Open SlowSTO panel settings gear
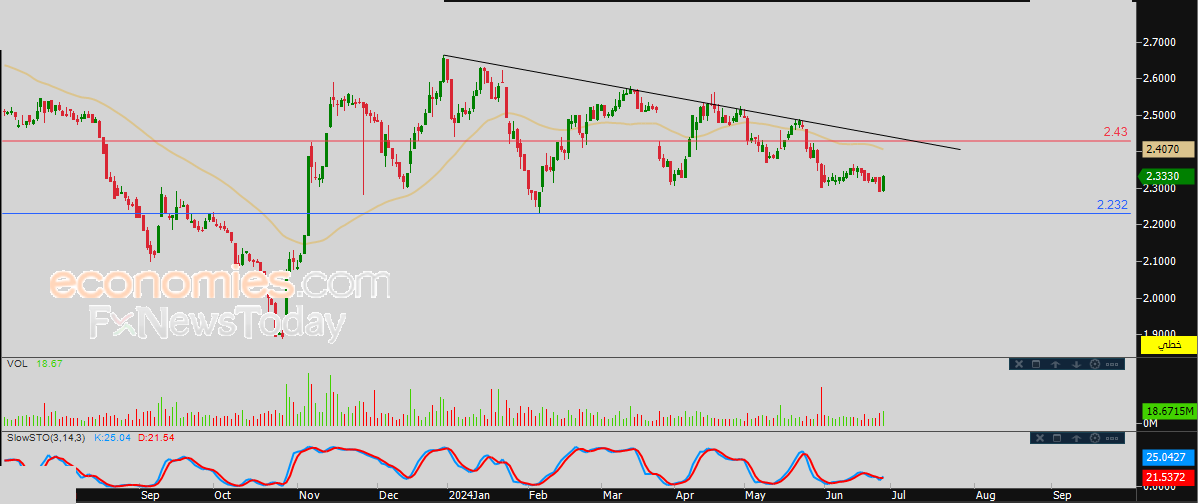The width and height of the screenshot is (1198, 504). pyautogui.click(x=1095, y=438)
